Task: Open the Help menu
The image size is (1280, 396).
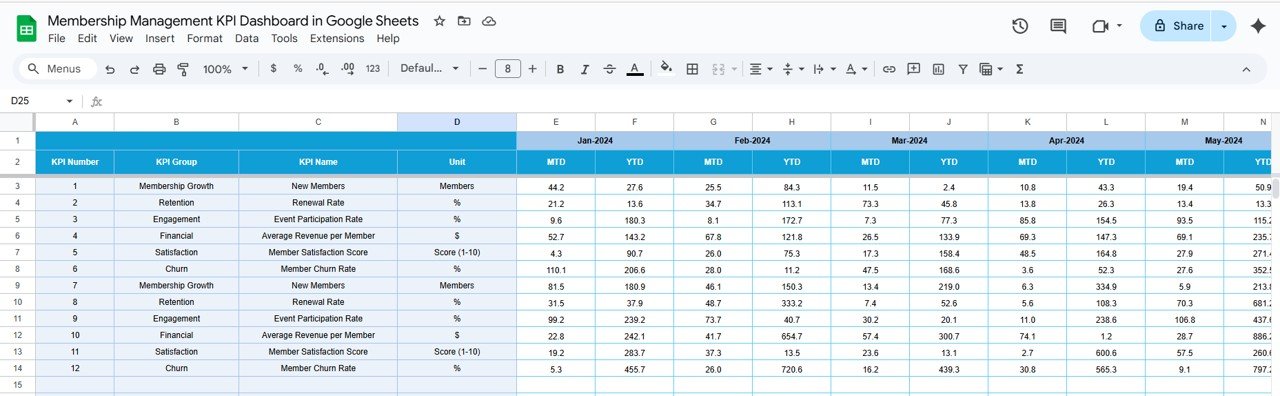Action: (388, 38)
